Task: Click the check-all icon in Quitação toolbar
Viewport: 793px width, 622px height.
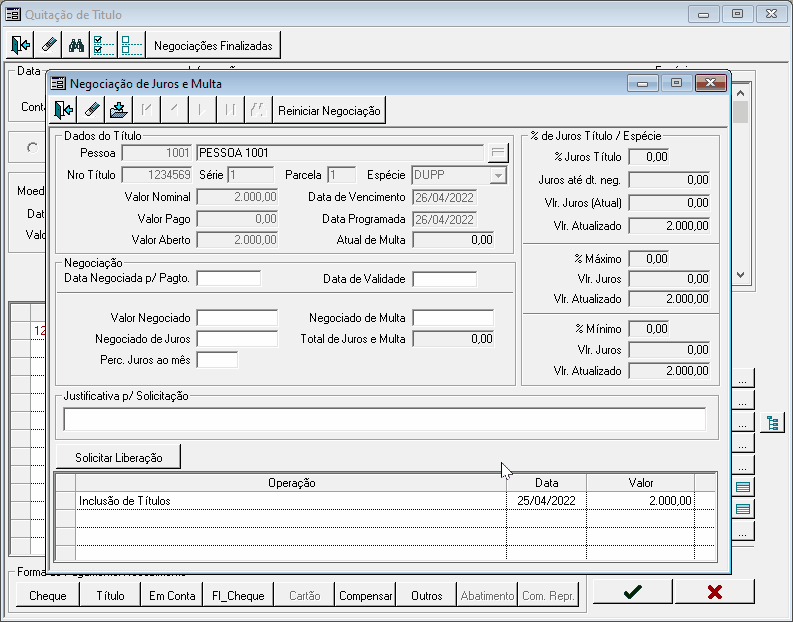Action: (103, 45)
